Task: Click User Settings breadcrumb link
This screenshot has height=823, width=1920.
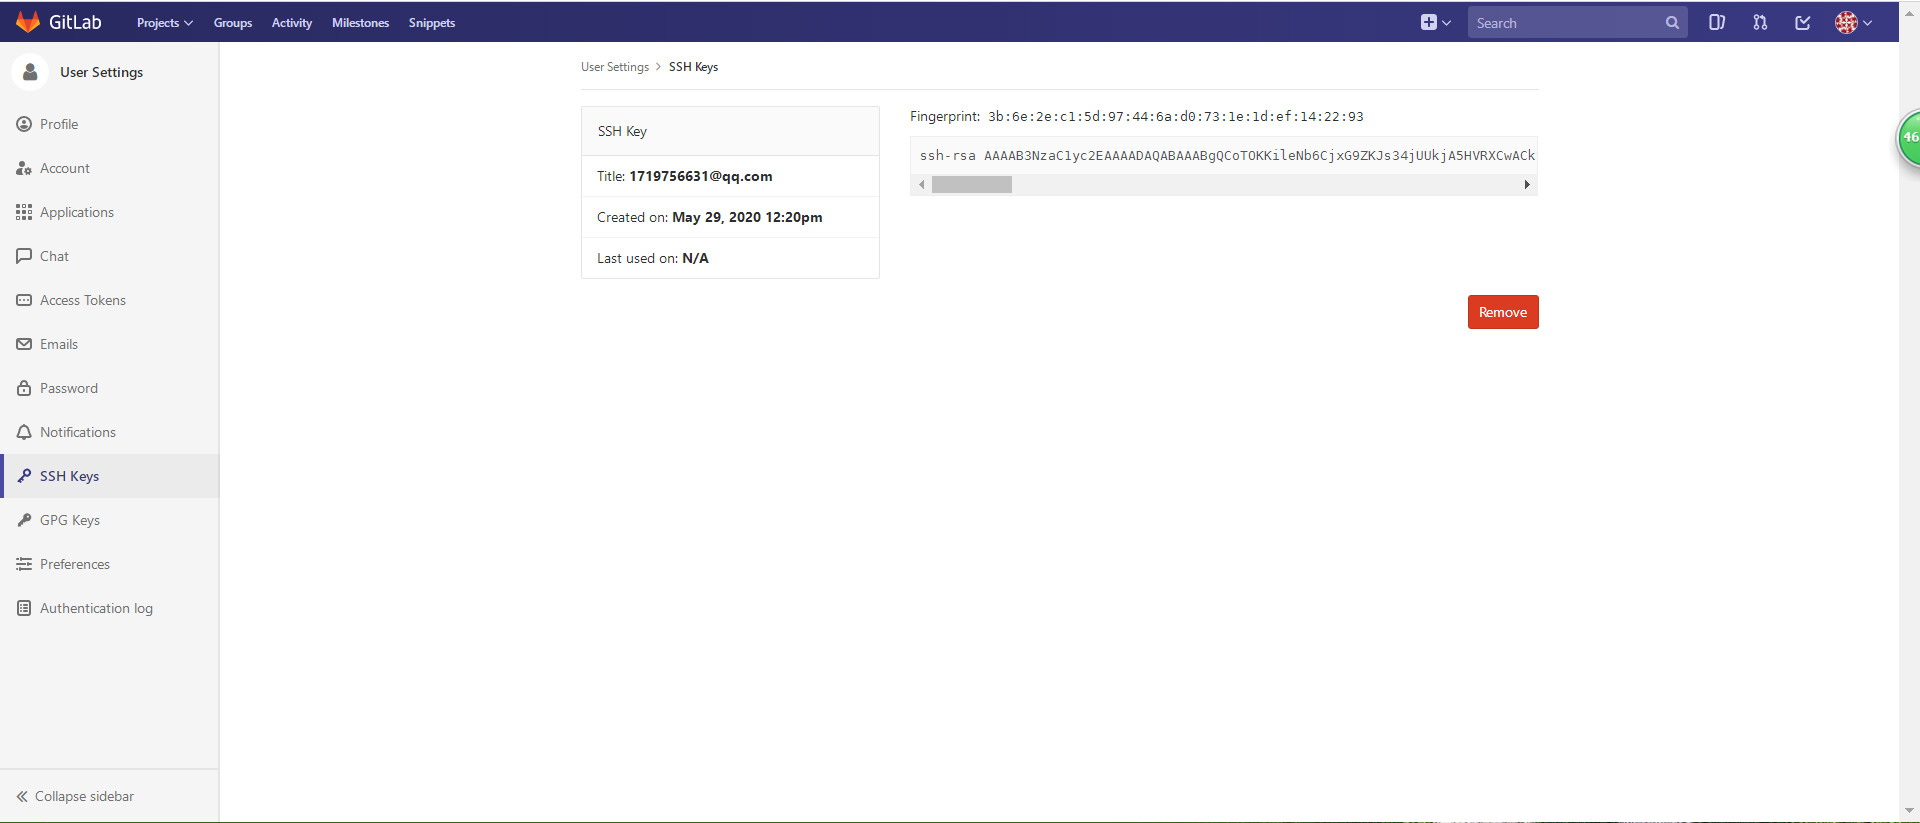Action: point(615,67)
